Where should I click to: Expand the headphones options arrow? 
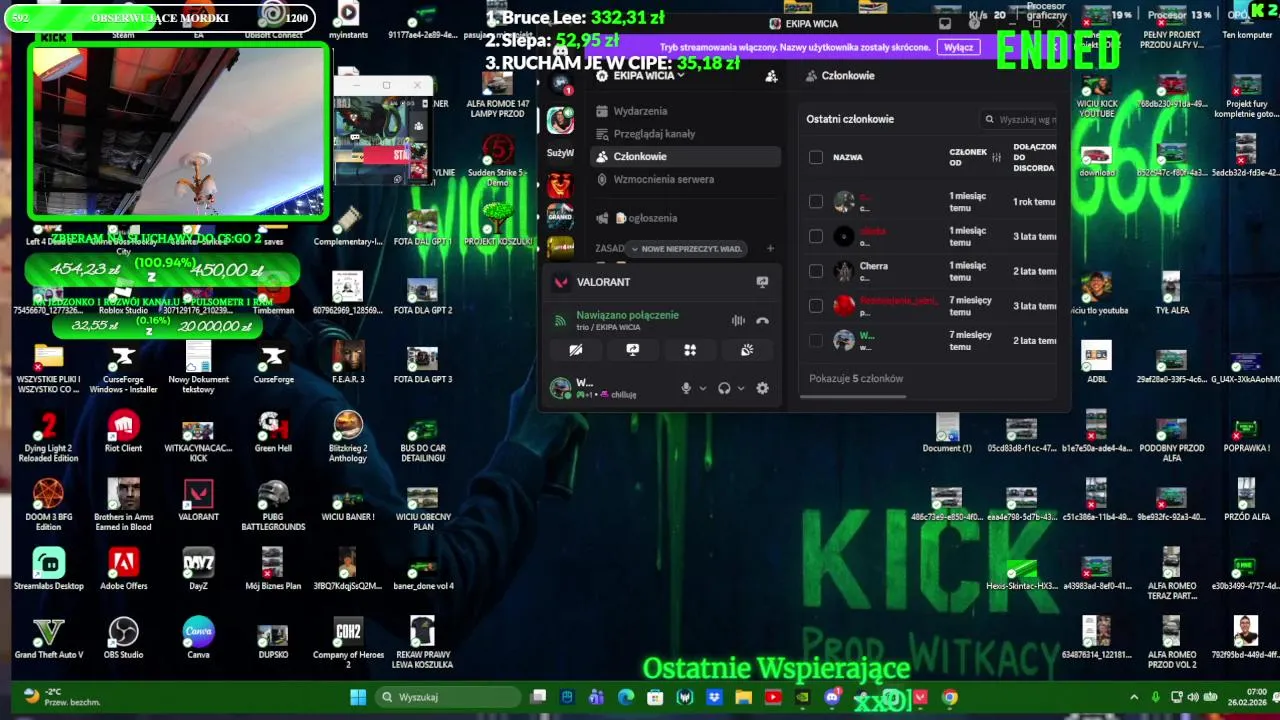pyautogui.click(x=740, y=388)
